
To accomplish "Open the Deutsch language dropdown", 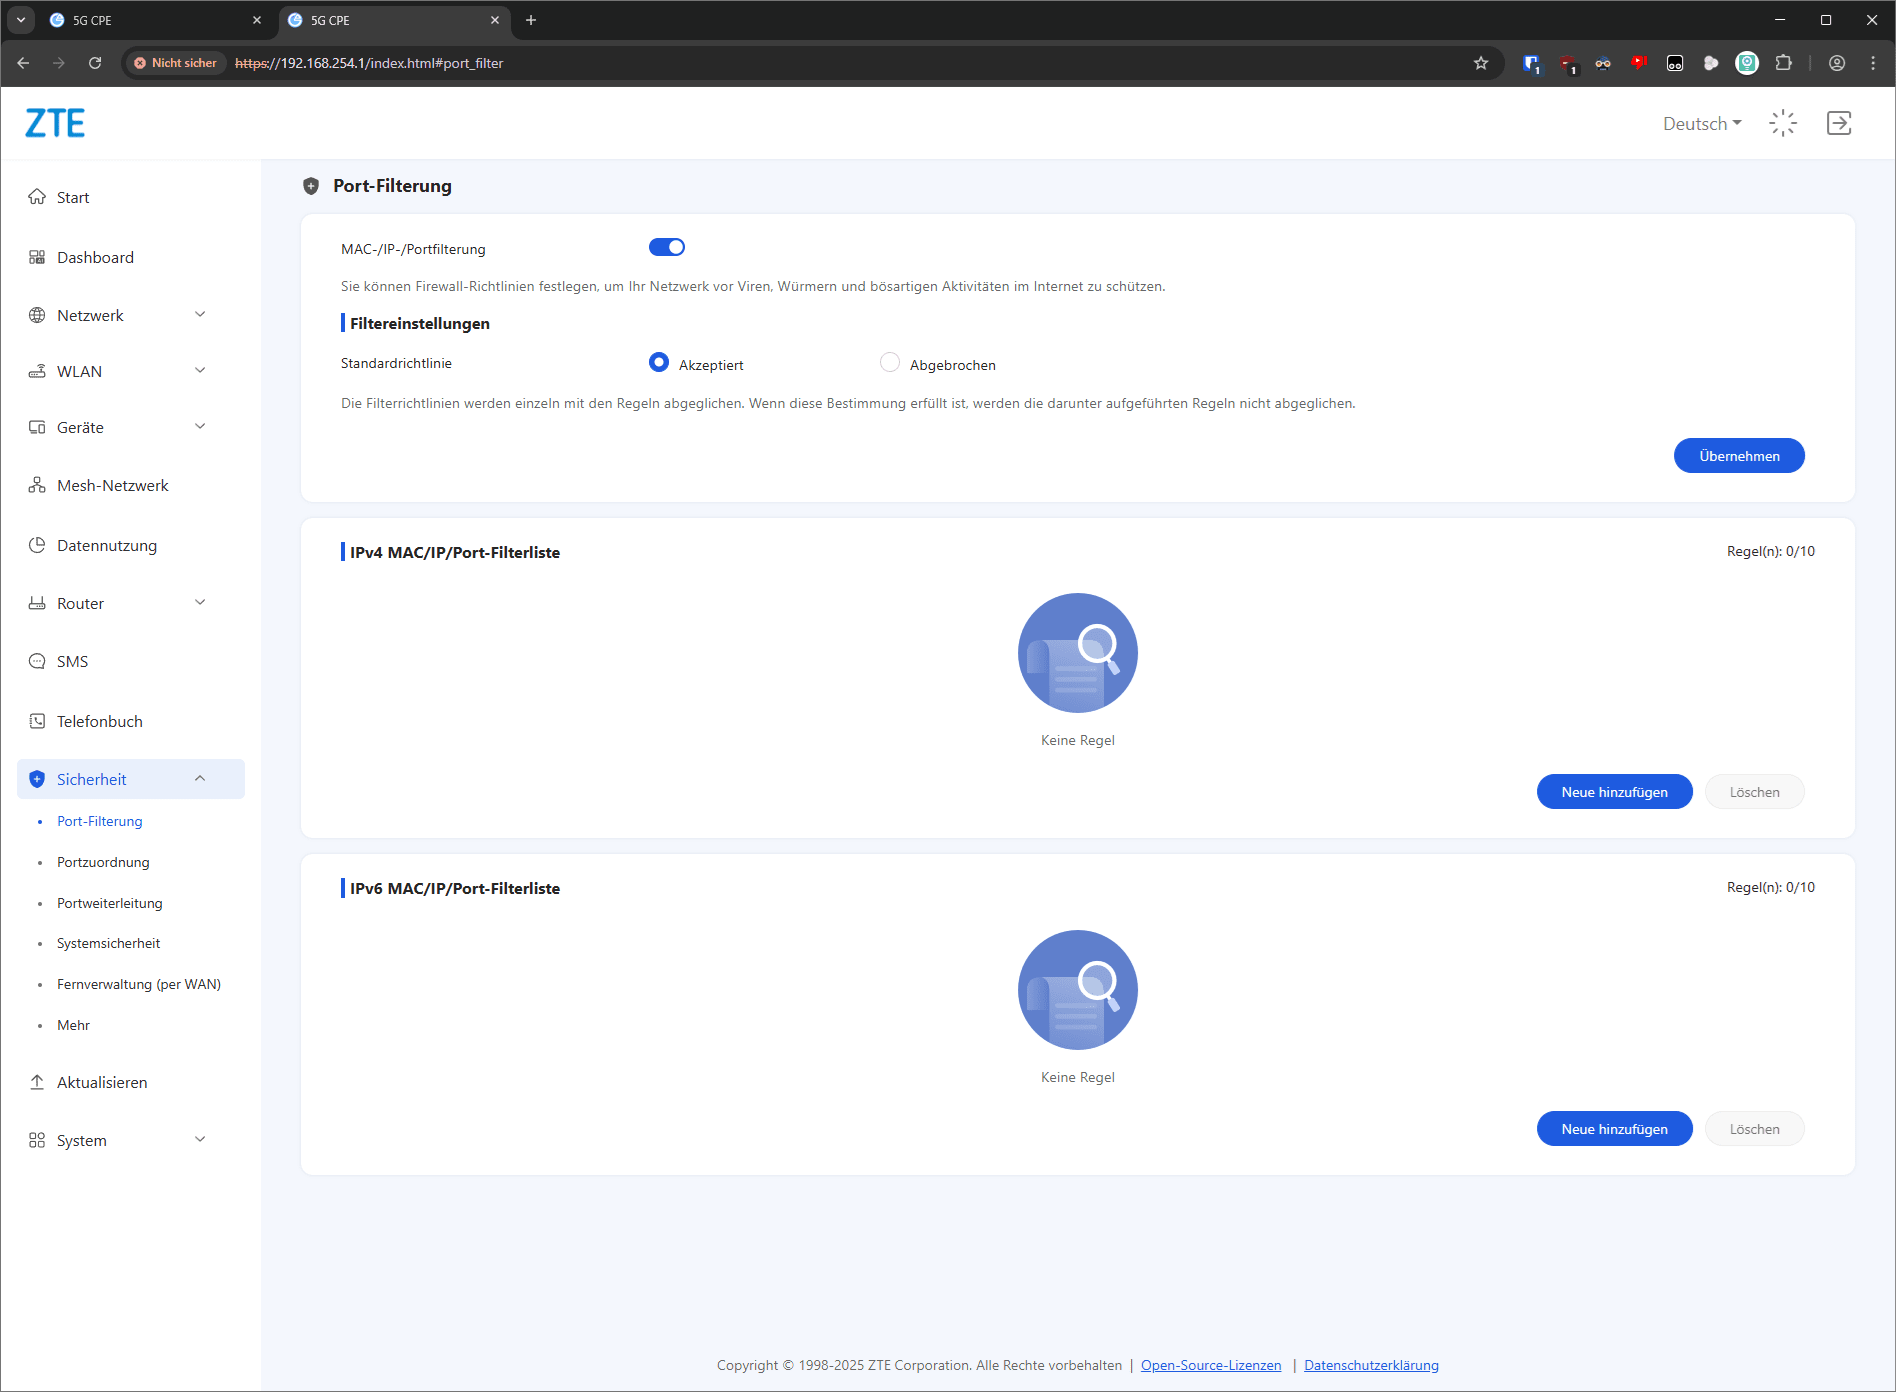I will point(1702,124).
